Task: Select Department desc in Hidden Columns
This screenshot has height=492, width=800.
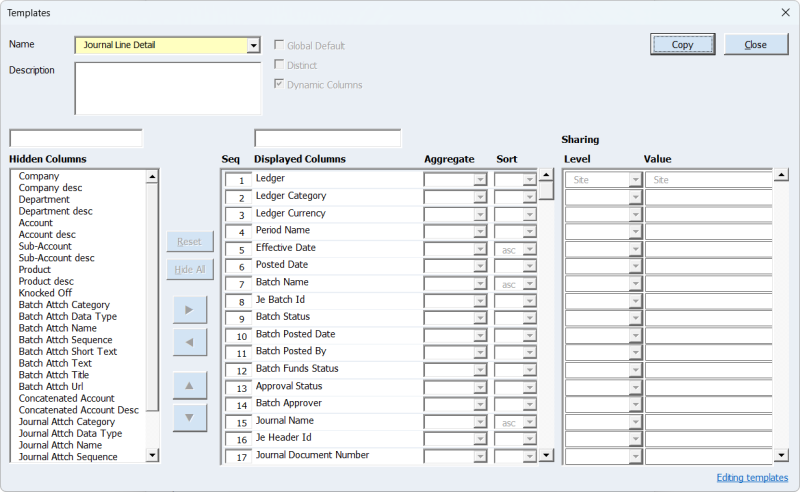Action: (x=56, y=211)
